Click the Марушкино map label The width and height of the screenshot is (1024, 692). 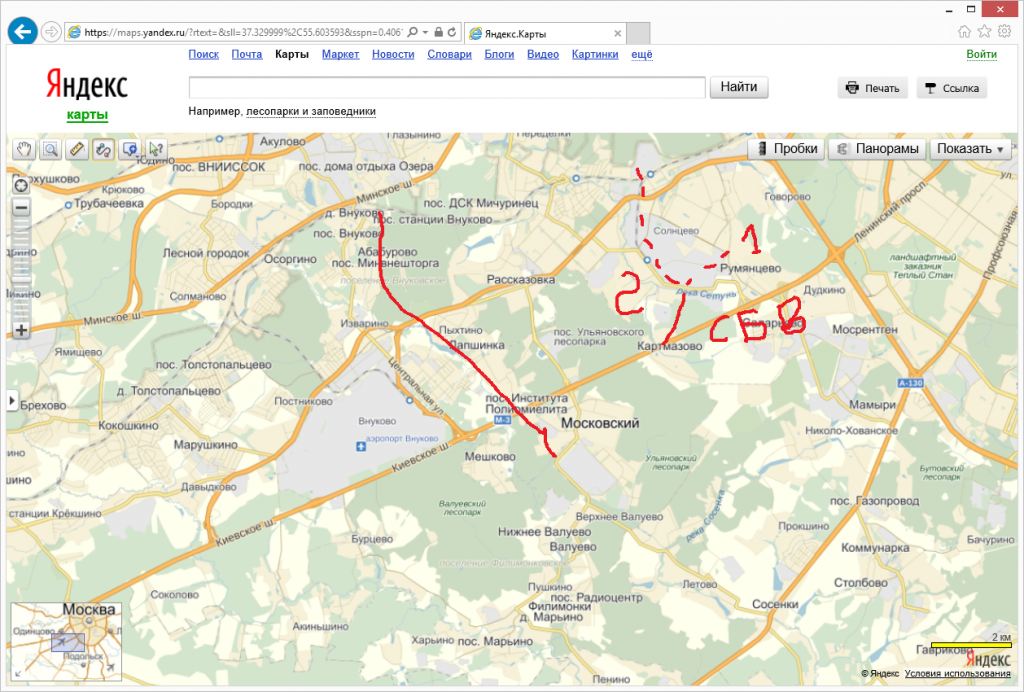coord(206,445)
